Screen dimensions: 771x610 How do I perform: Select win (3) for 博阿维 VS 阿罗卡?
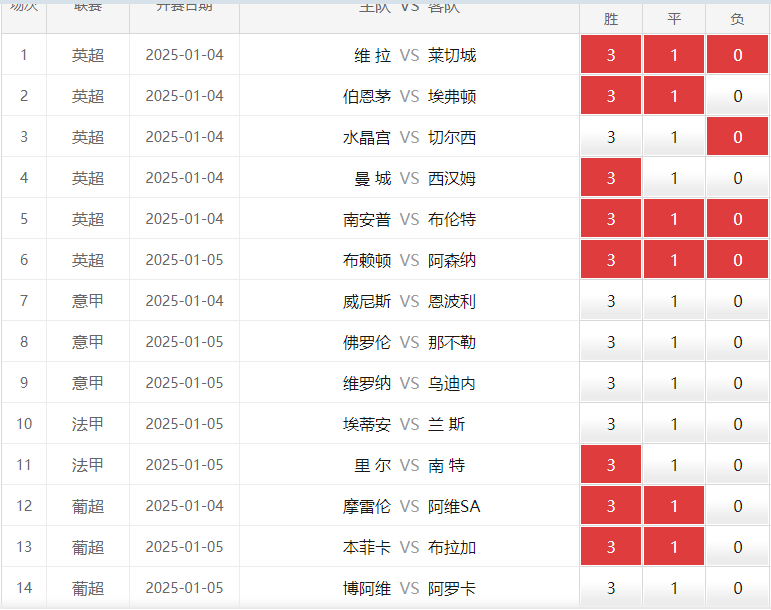click(611, 588)
